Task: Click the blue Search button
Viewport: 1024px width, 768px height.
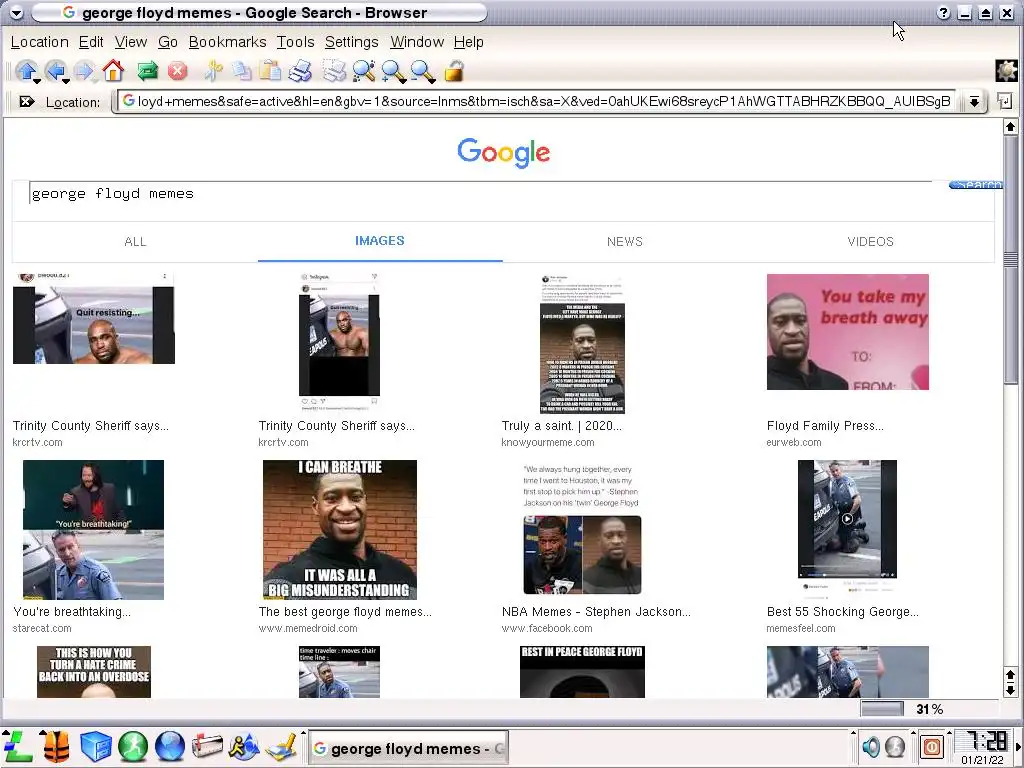Action: (974, 185)
